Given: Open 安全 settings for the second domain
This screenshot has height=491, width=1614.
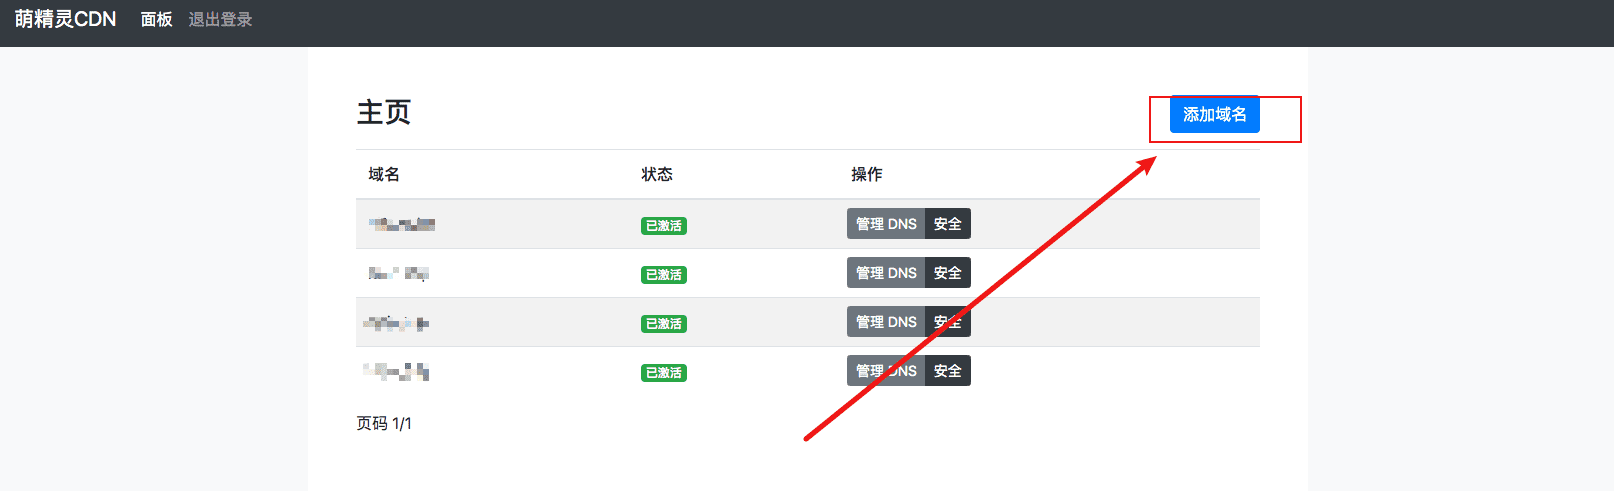Looking at the screenshot, I should click(x=948, y=273).
